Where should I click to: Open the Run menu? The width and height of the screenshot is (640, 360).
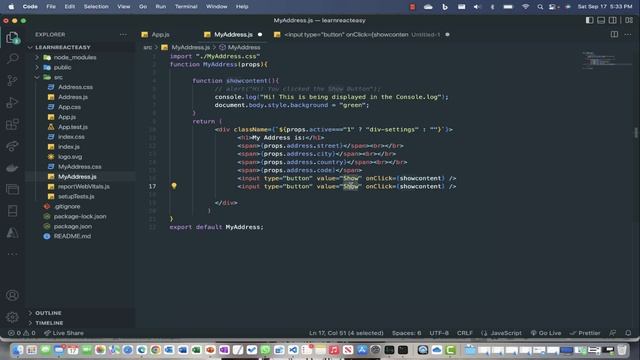(x=160, y=7)
